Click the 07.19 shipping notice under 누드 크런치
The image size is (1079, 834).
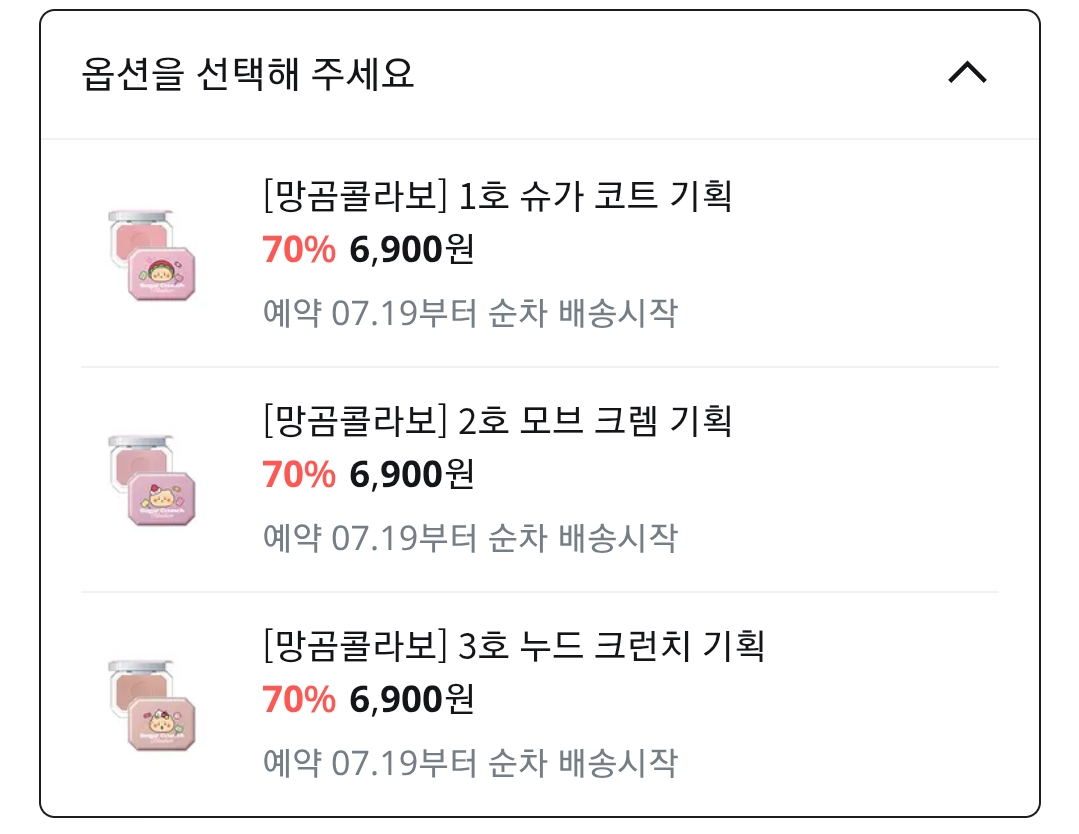click(x=471, y=763)
